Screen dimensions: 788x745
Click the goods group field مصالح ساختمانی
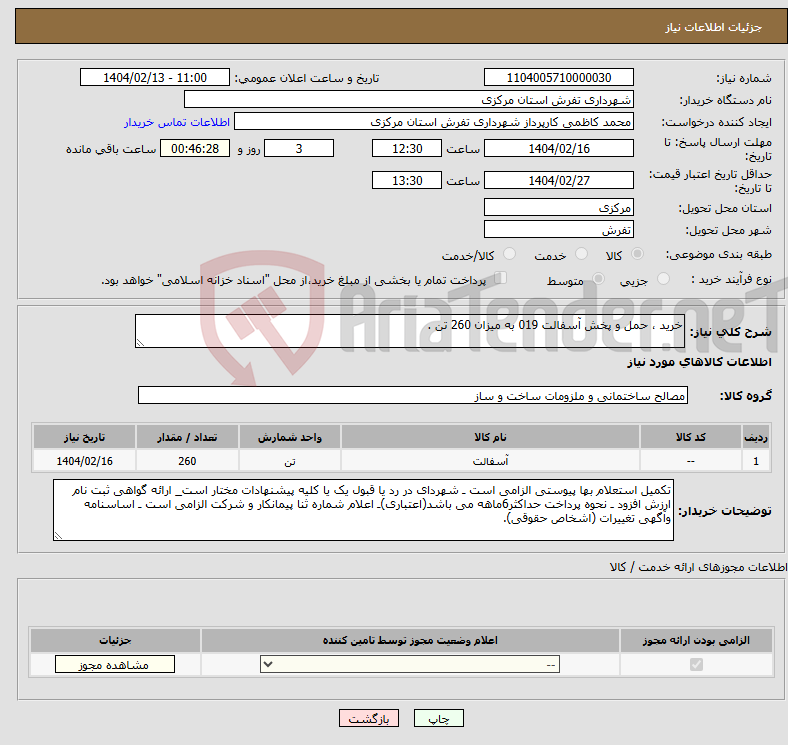point(413,395)
